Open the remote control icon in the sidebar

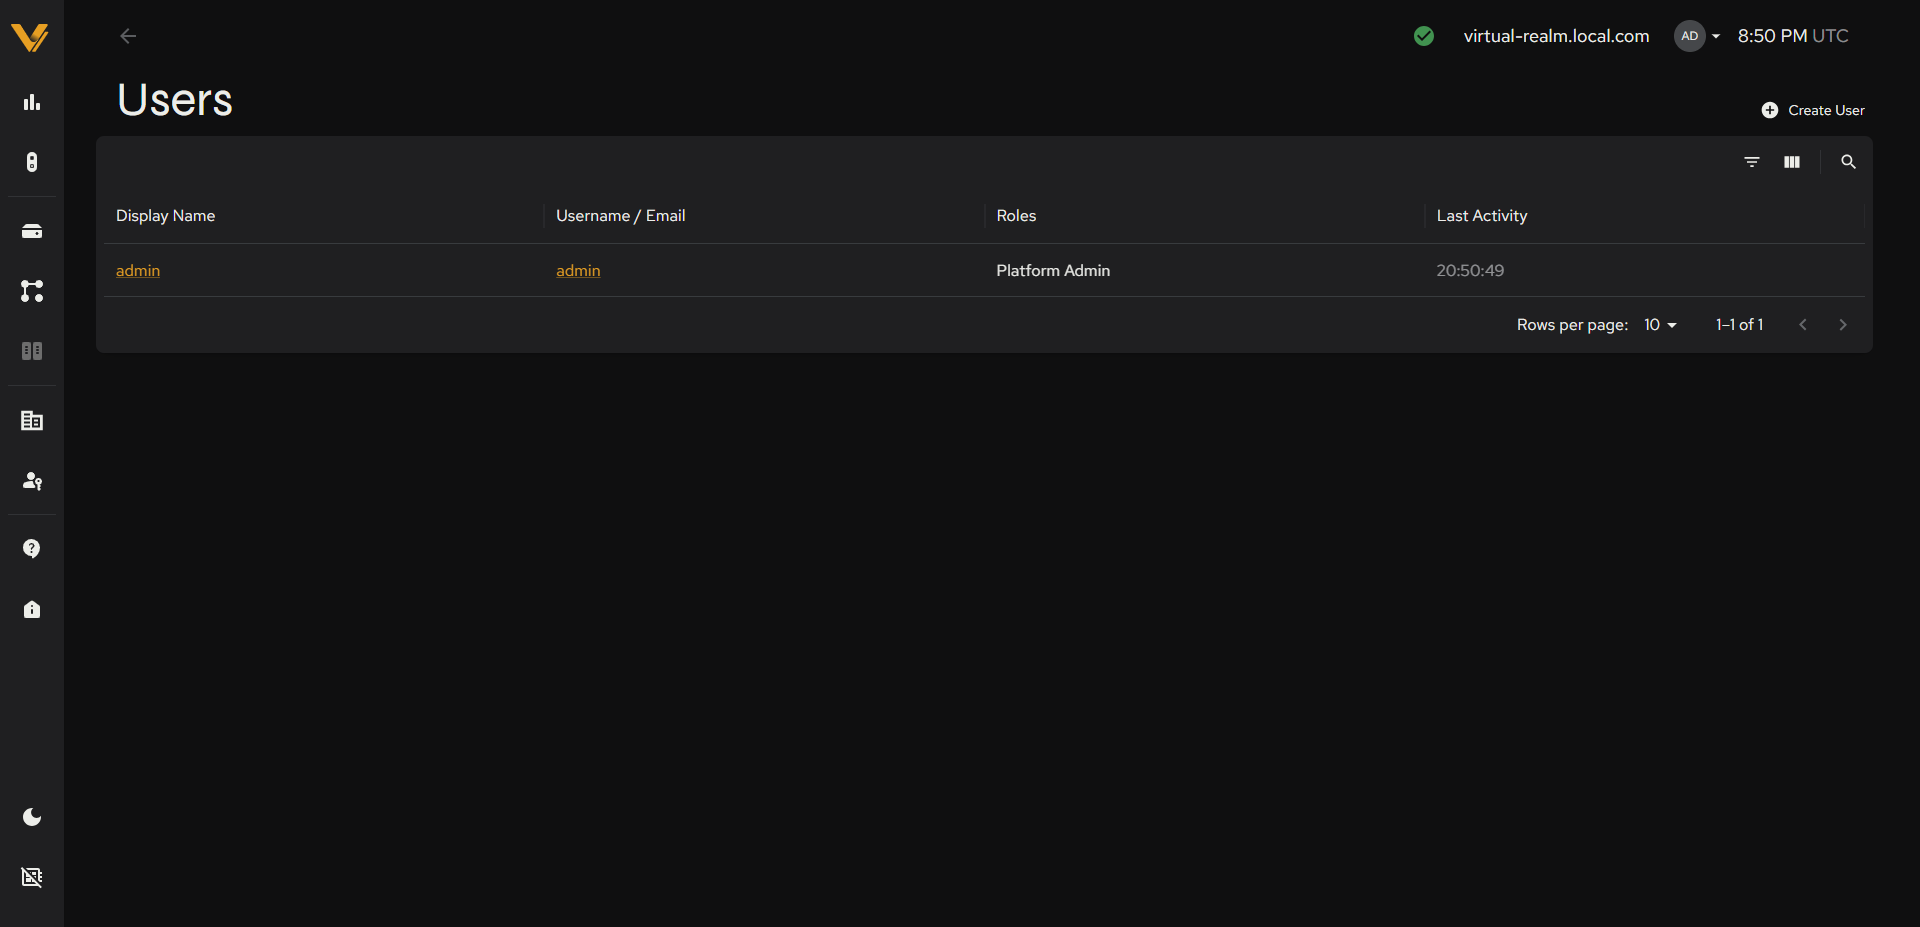click(x=32, y=162)
